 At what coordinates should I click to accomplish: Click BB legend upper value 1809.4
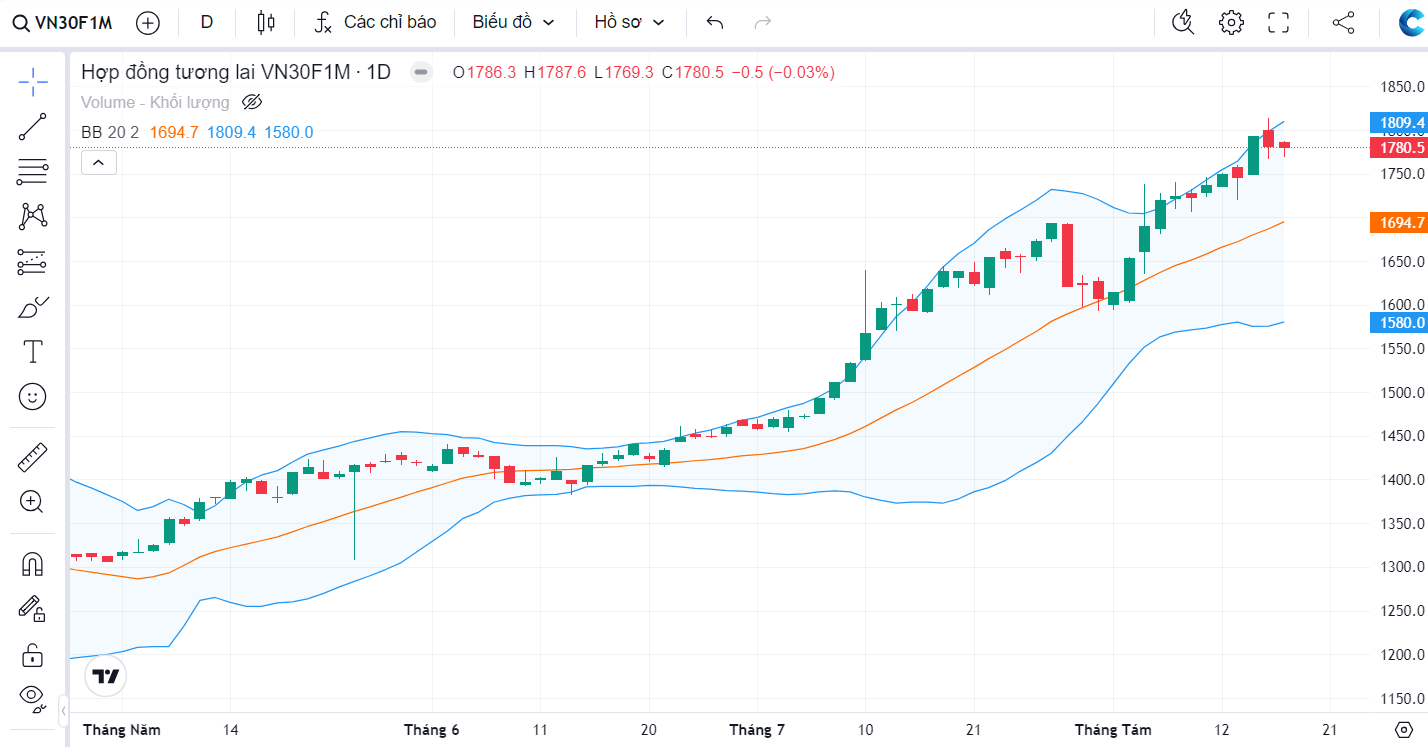tap(232, 132)
